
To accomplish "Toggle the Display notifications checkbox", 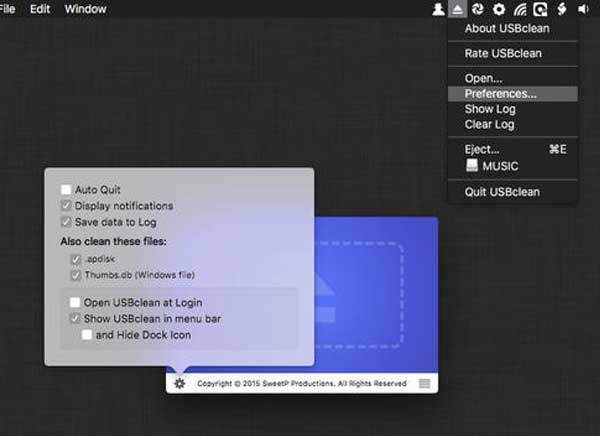I will click(x=66, y=206).
